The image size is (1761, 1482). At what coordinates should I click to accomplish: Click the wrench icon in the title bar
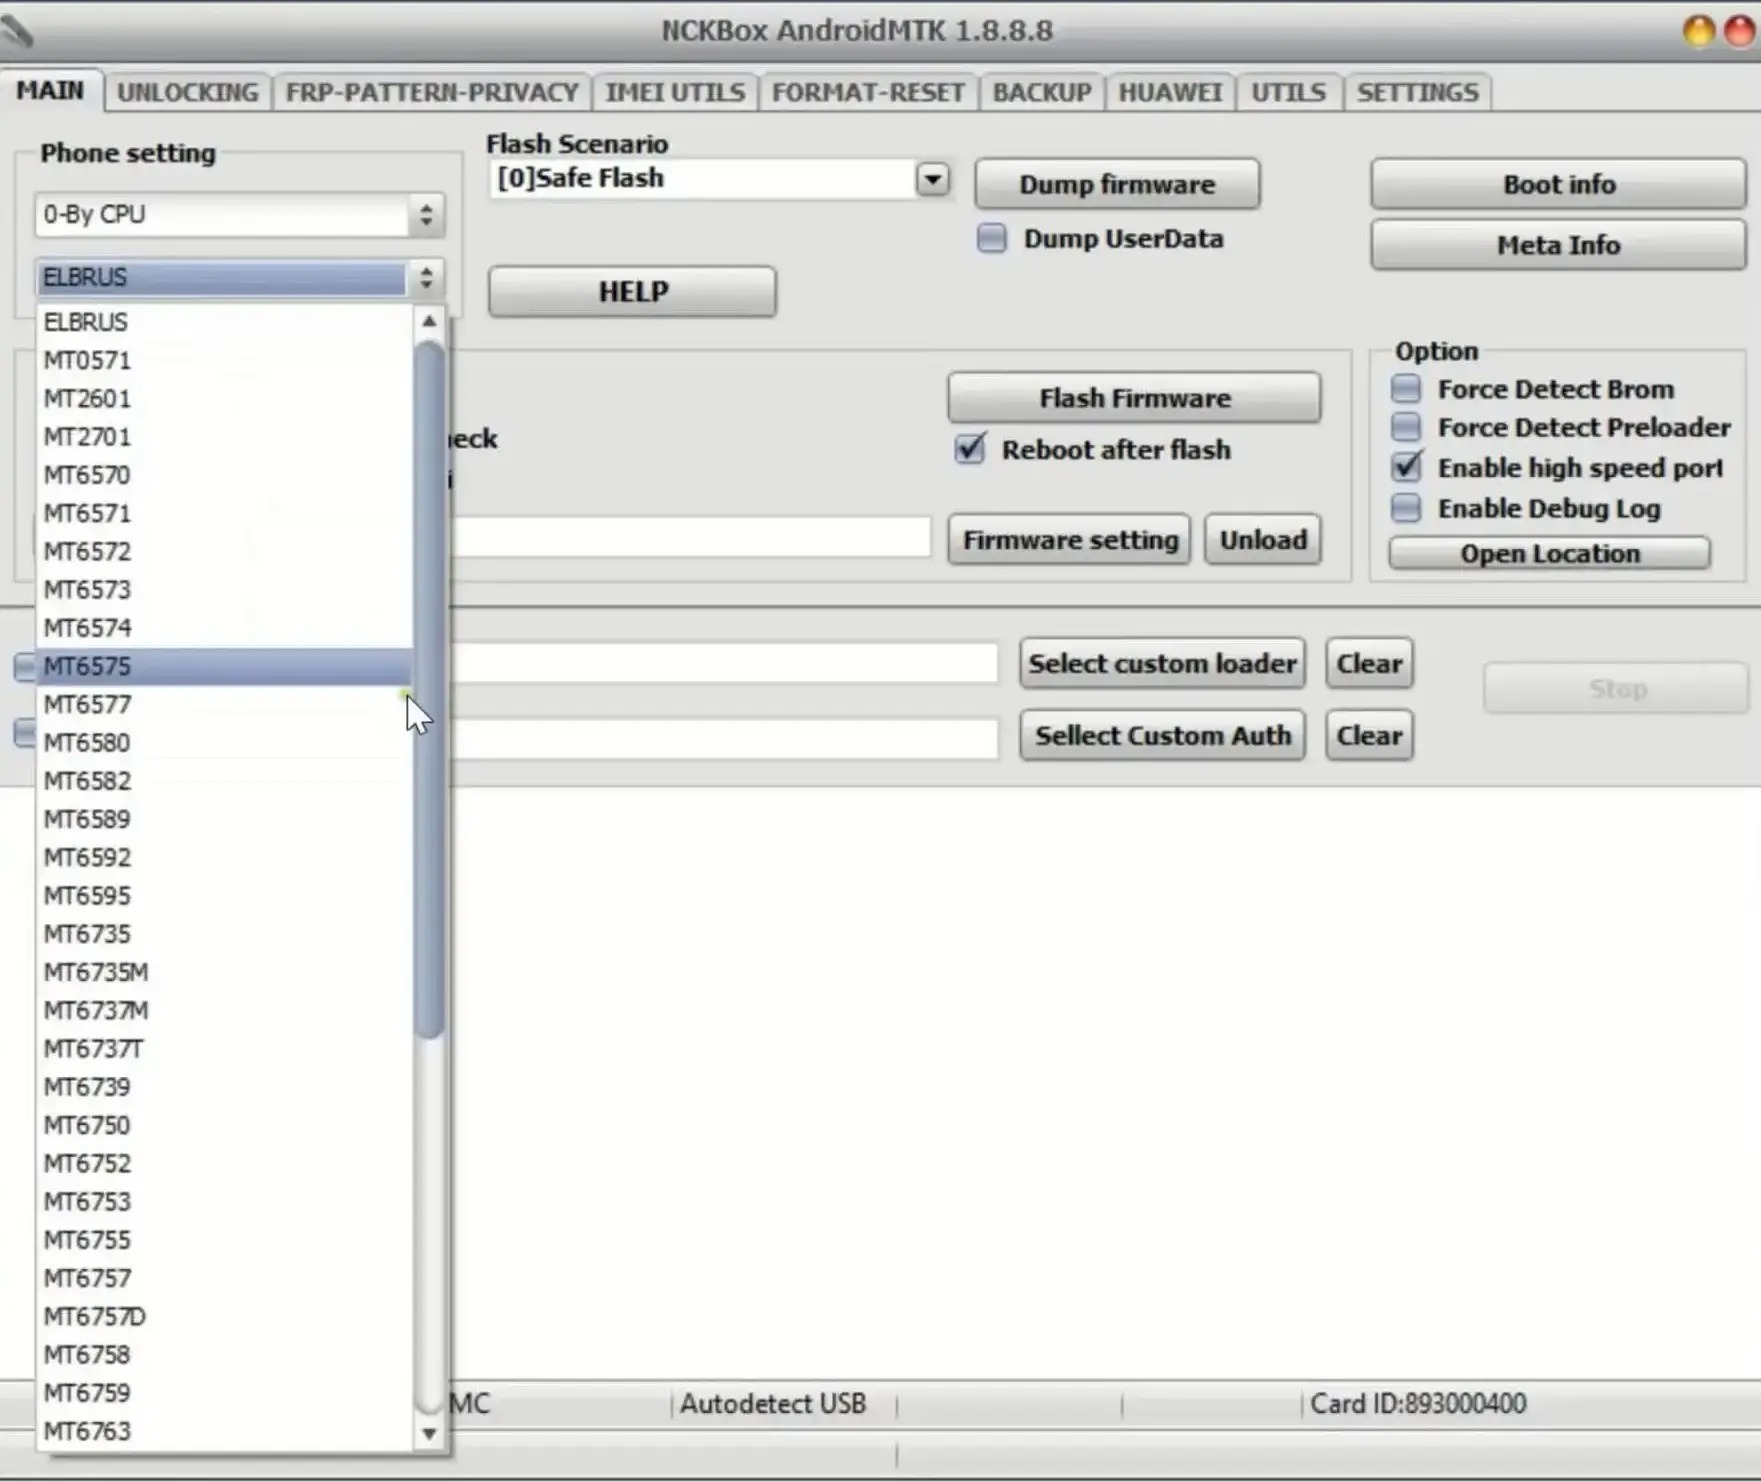click(17, 31)
